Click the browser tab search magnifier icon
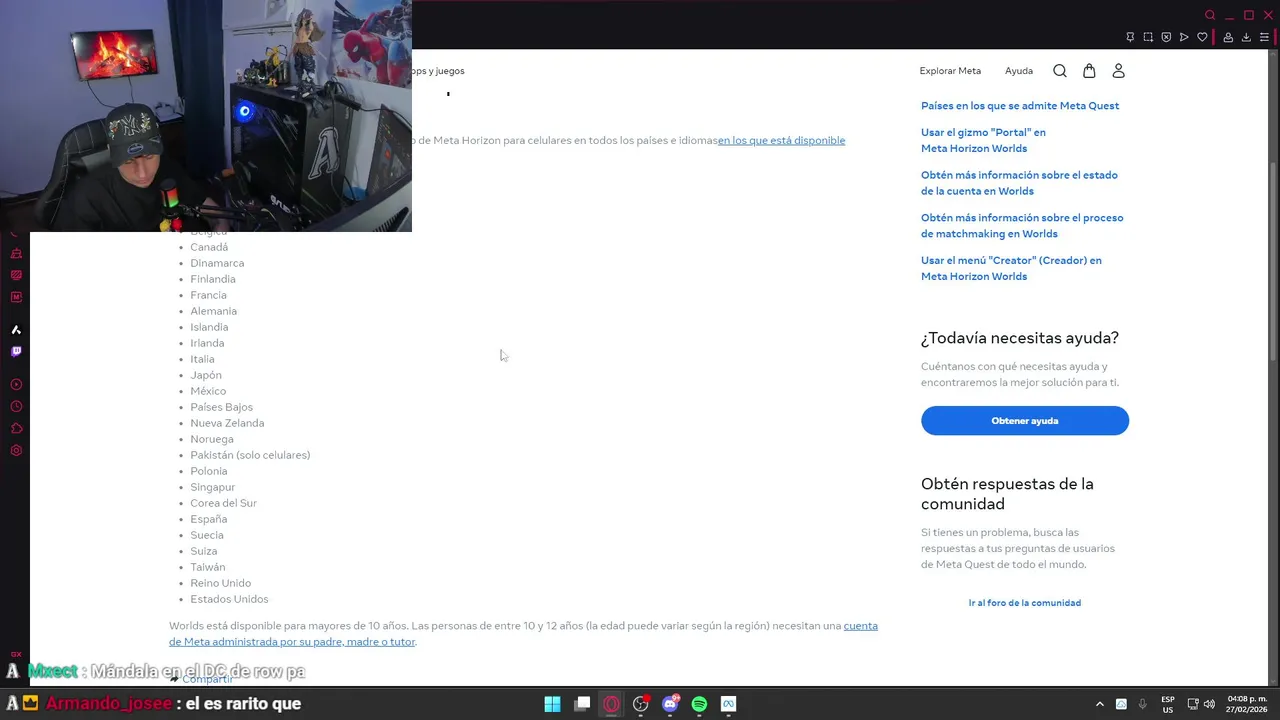The width and height of the screenshot is (1280, 720). tap(1210, 15)
